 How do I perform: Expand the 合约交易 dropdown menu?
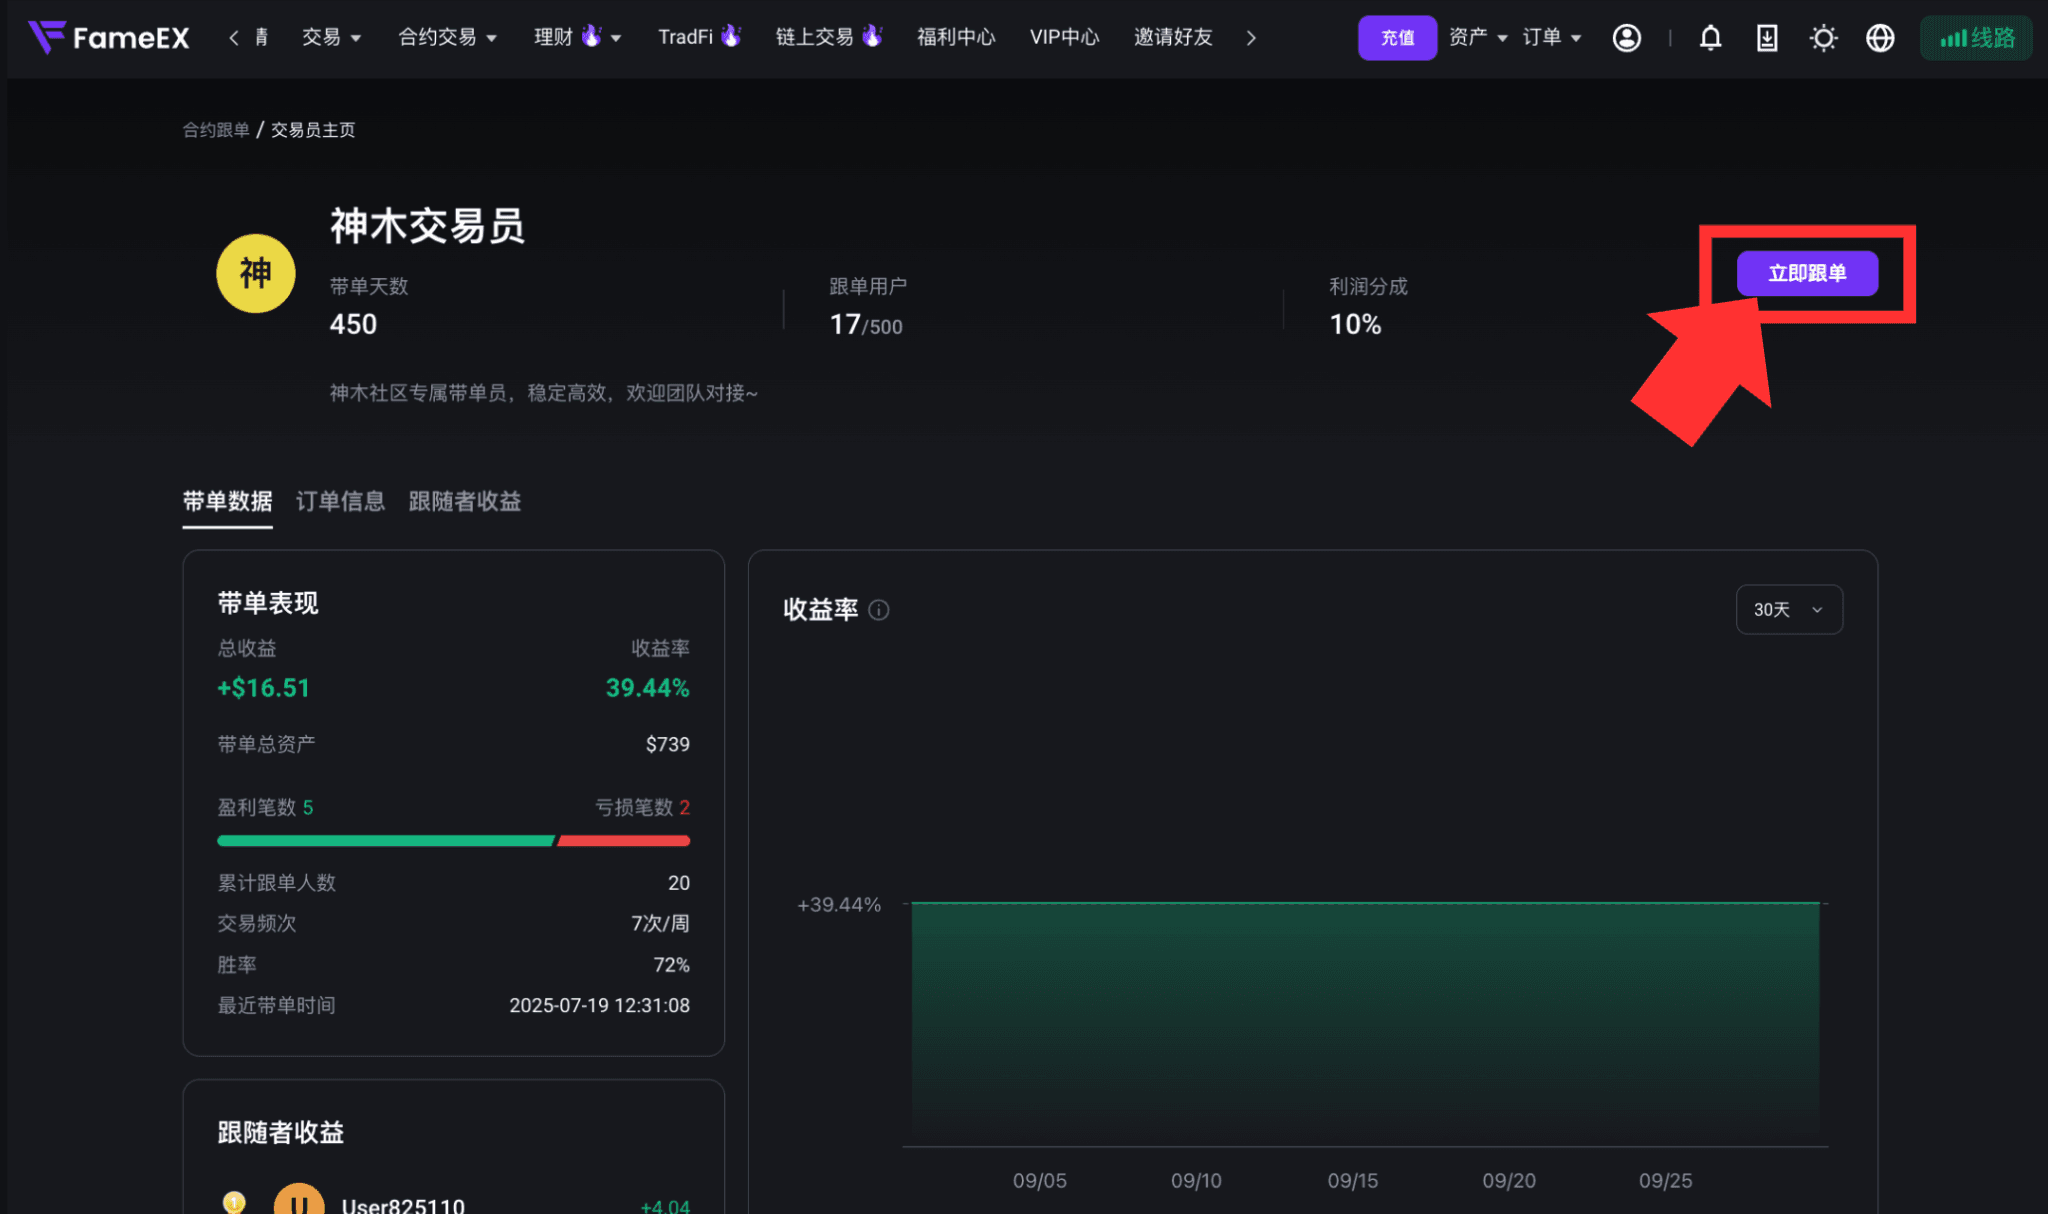[447, 38]
